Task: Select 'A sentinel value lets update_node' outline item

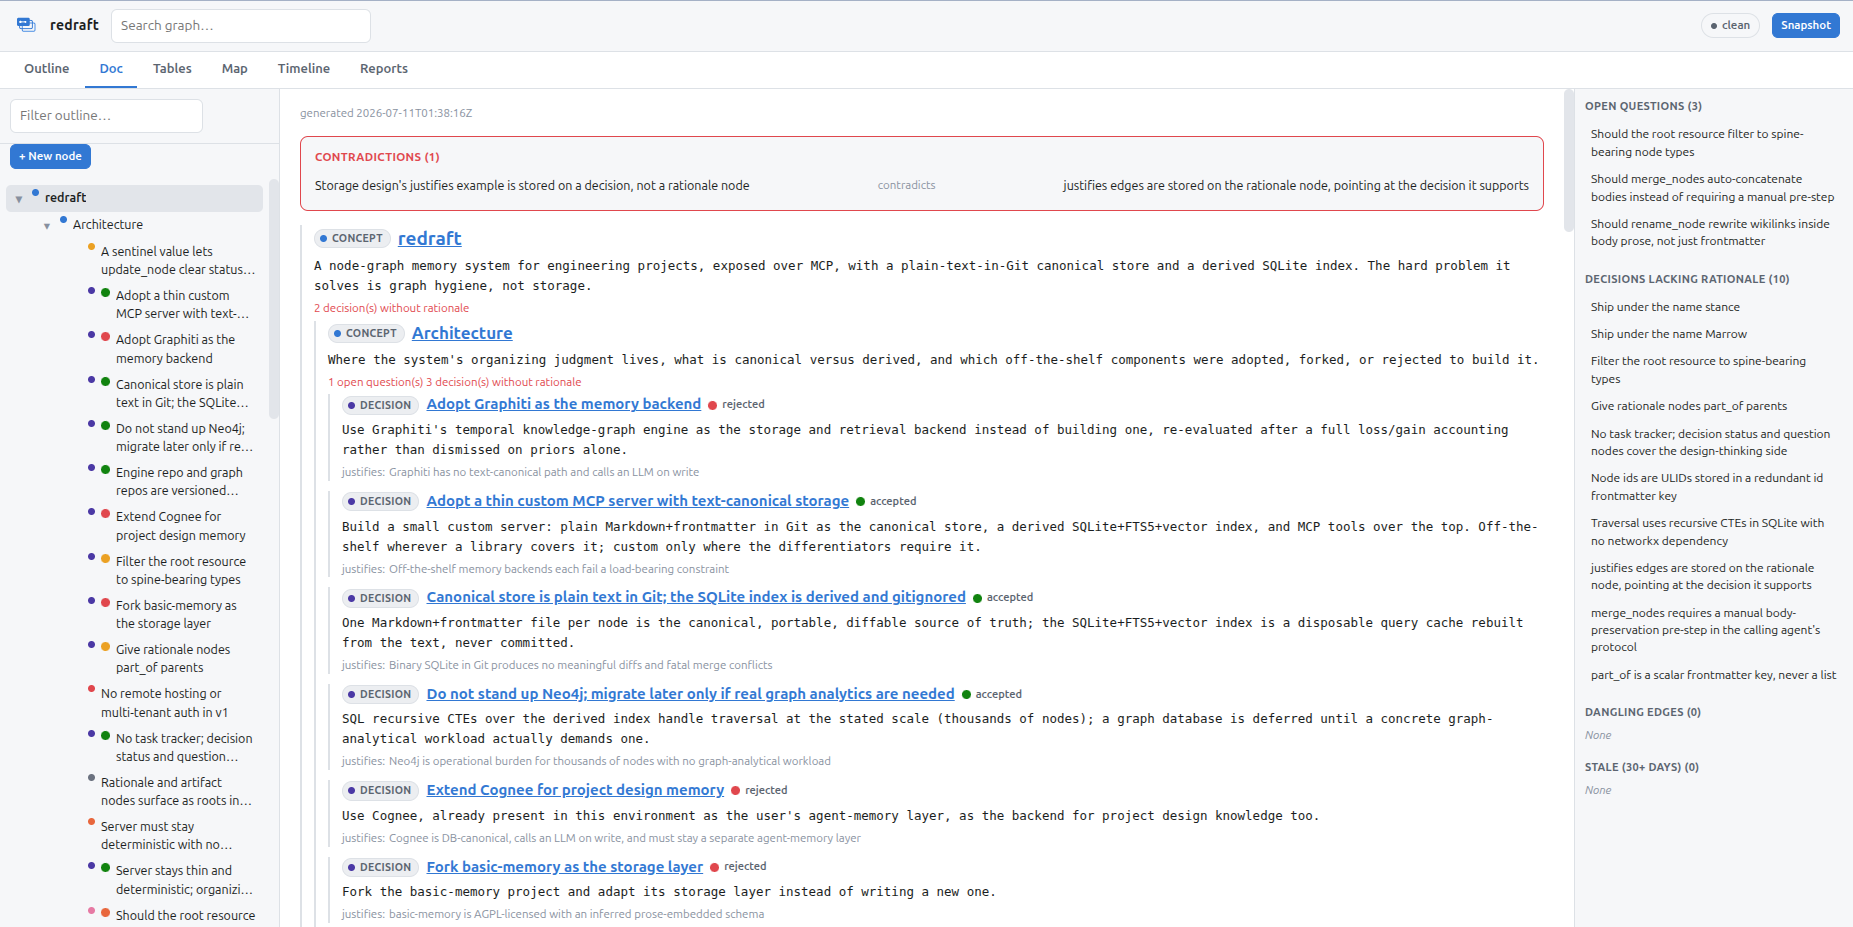Action: coord(177,261)
